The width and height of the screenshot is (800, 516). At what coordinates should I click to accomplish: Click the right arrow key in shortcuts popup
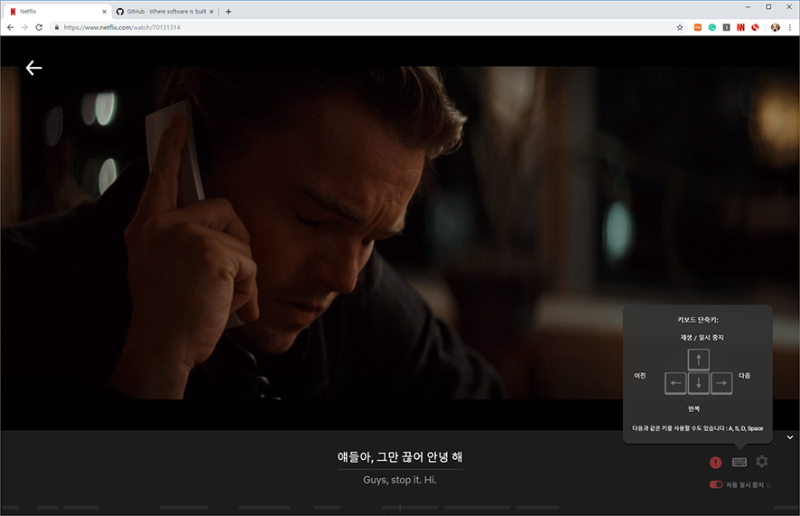point(721,383)
